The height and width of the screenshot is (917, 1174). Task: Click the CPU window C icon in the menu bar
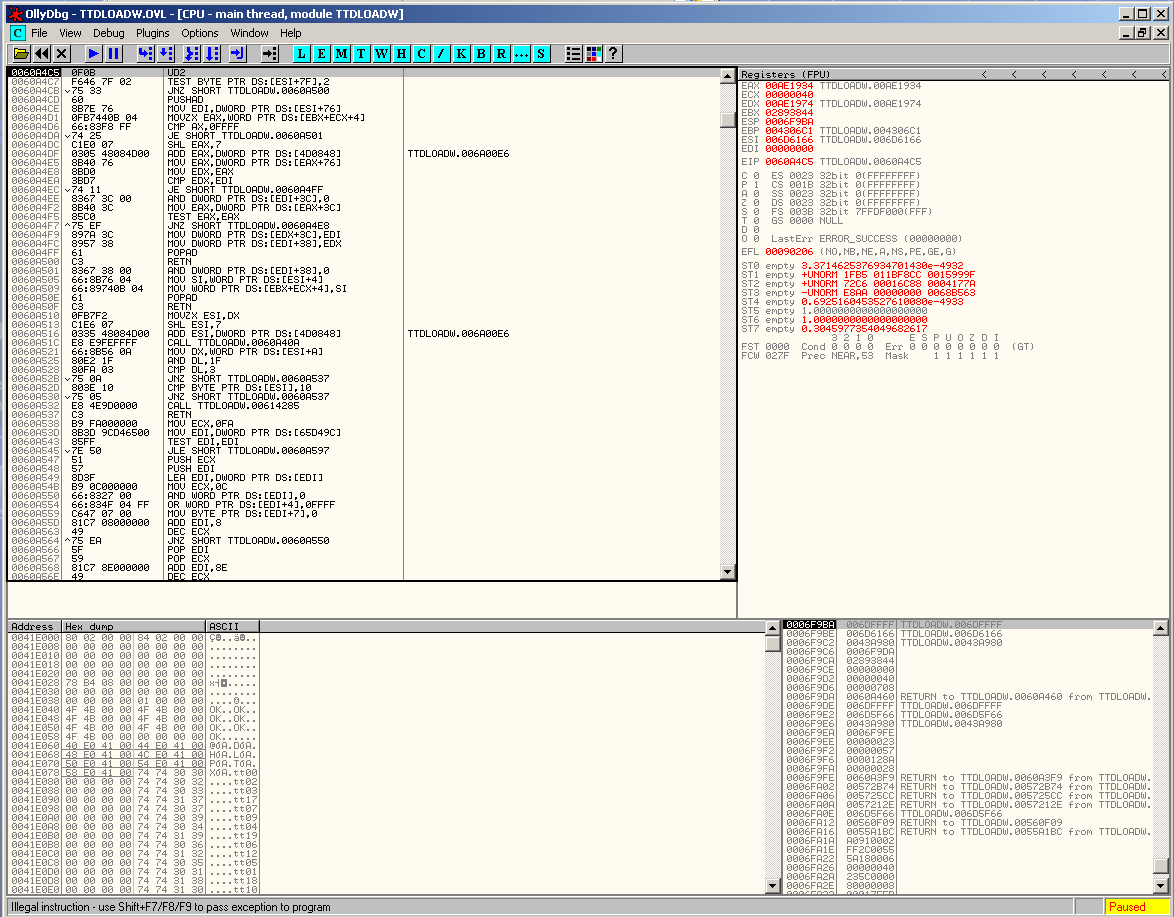tap(17, 33)
